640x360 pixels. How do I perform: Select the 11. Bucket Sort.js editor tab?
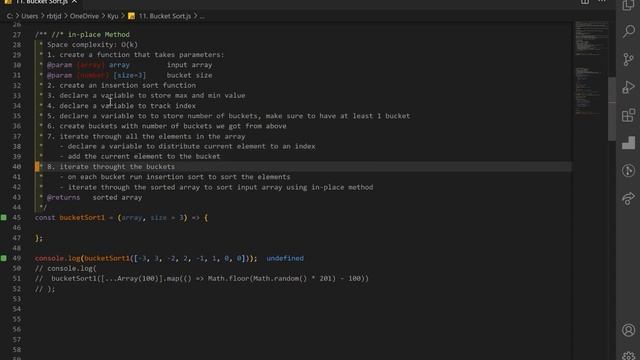(x=41, y=2)
